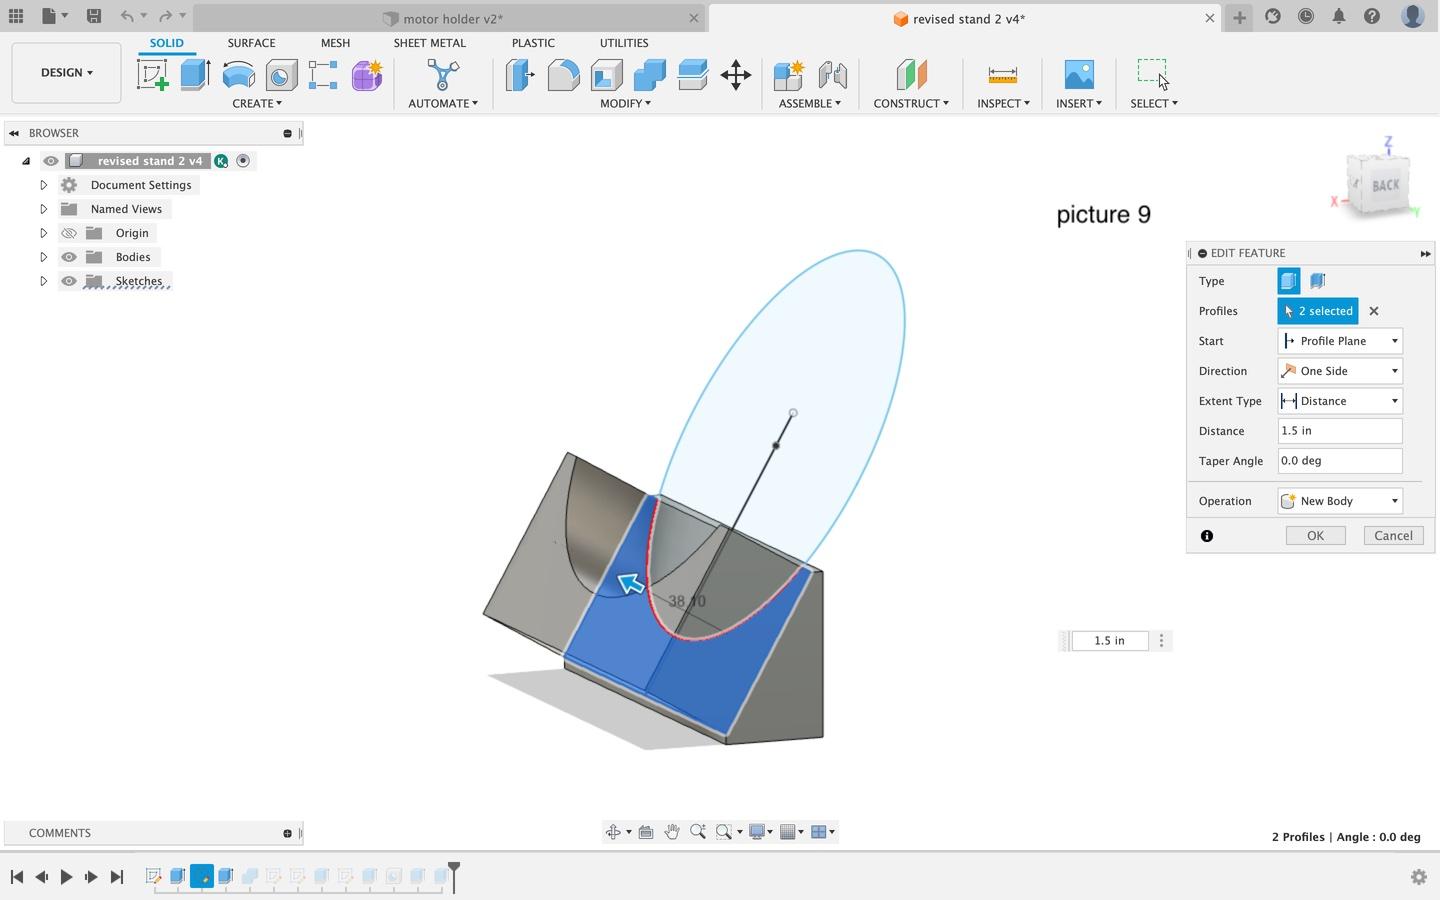Screen dimensions: 1440x900
Task: Open the Extent Type dropdown
Action: click(x=1340, y=401)
